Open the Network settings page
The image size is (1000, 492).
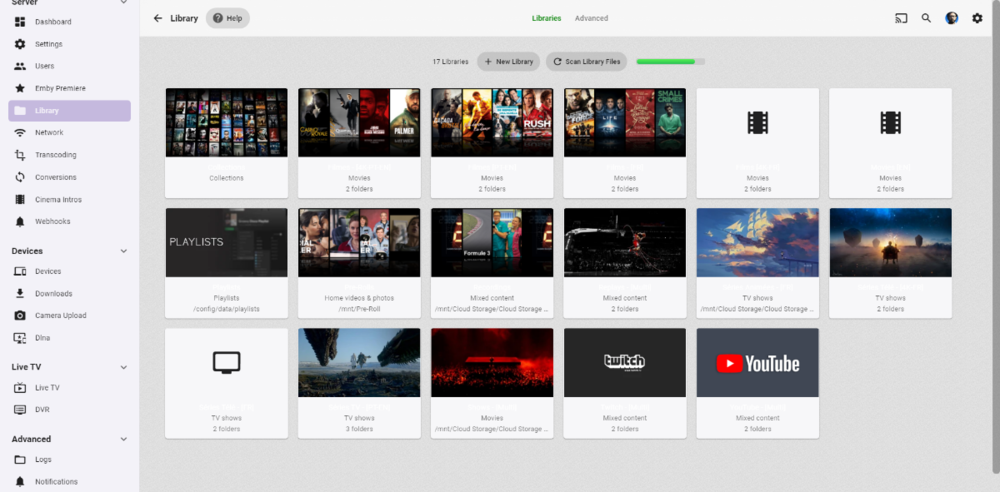[x=70, y=133]
